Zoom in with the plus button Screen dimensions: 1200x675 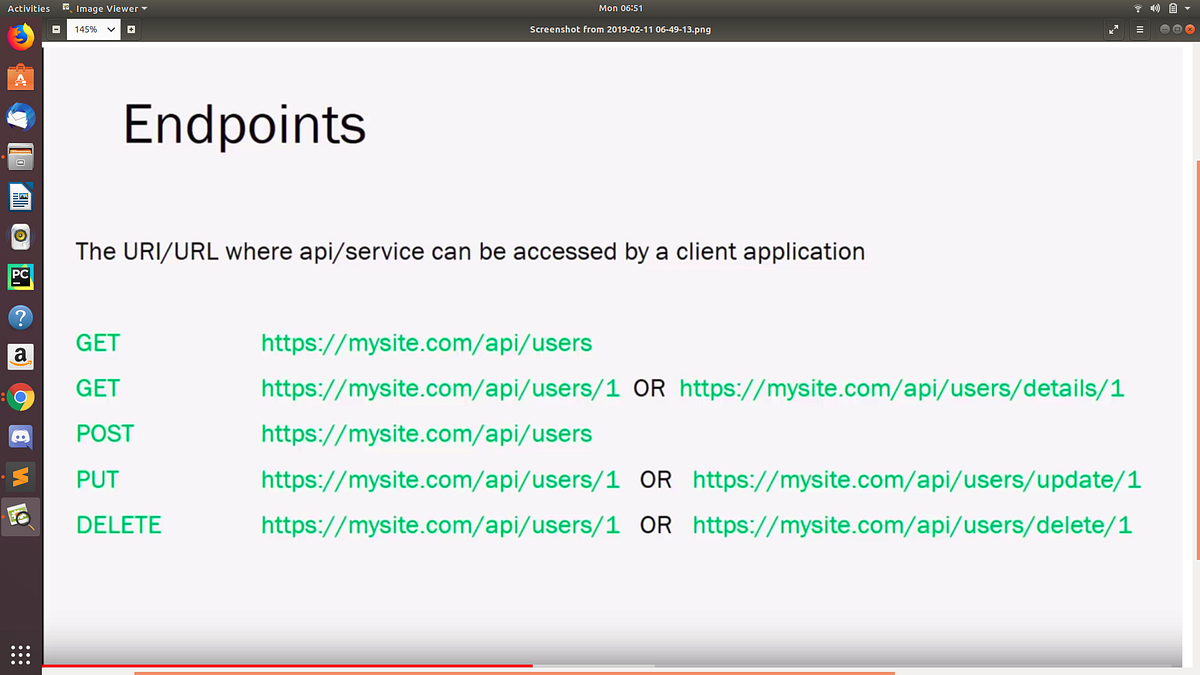(x=130, y=29)
